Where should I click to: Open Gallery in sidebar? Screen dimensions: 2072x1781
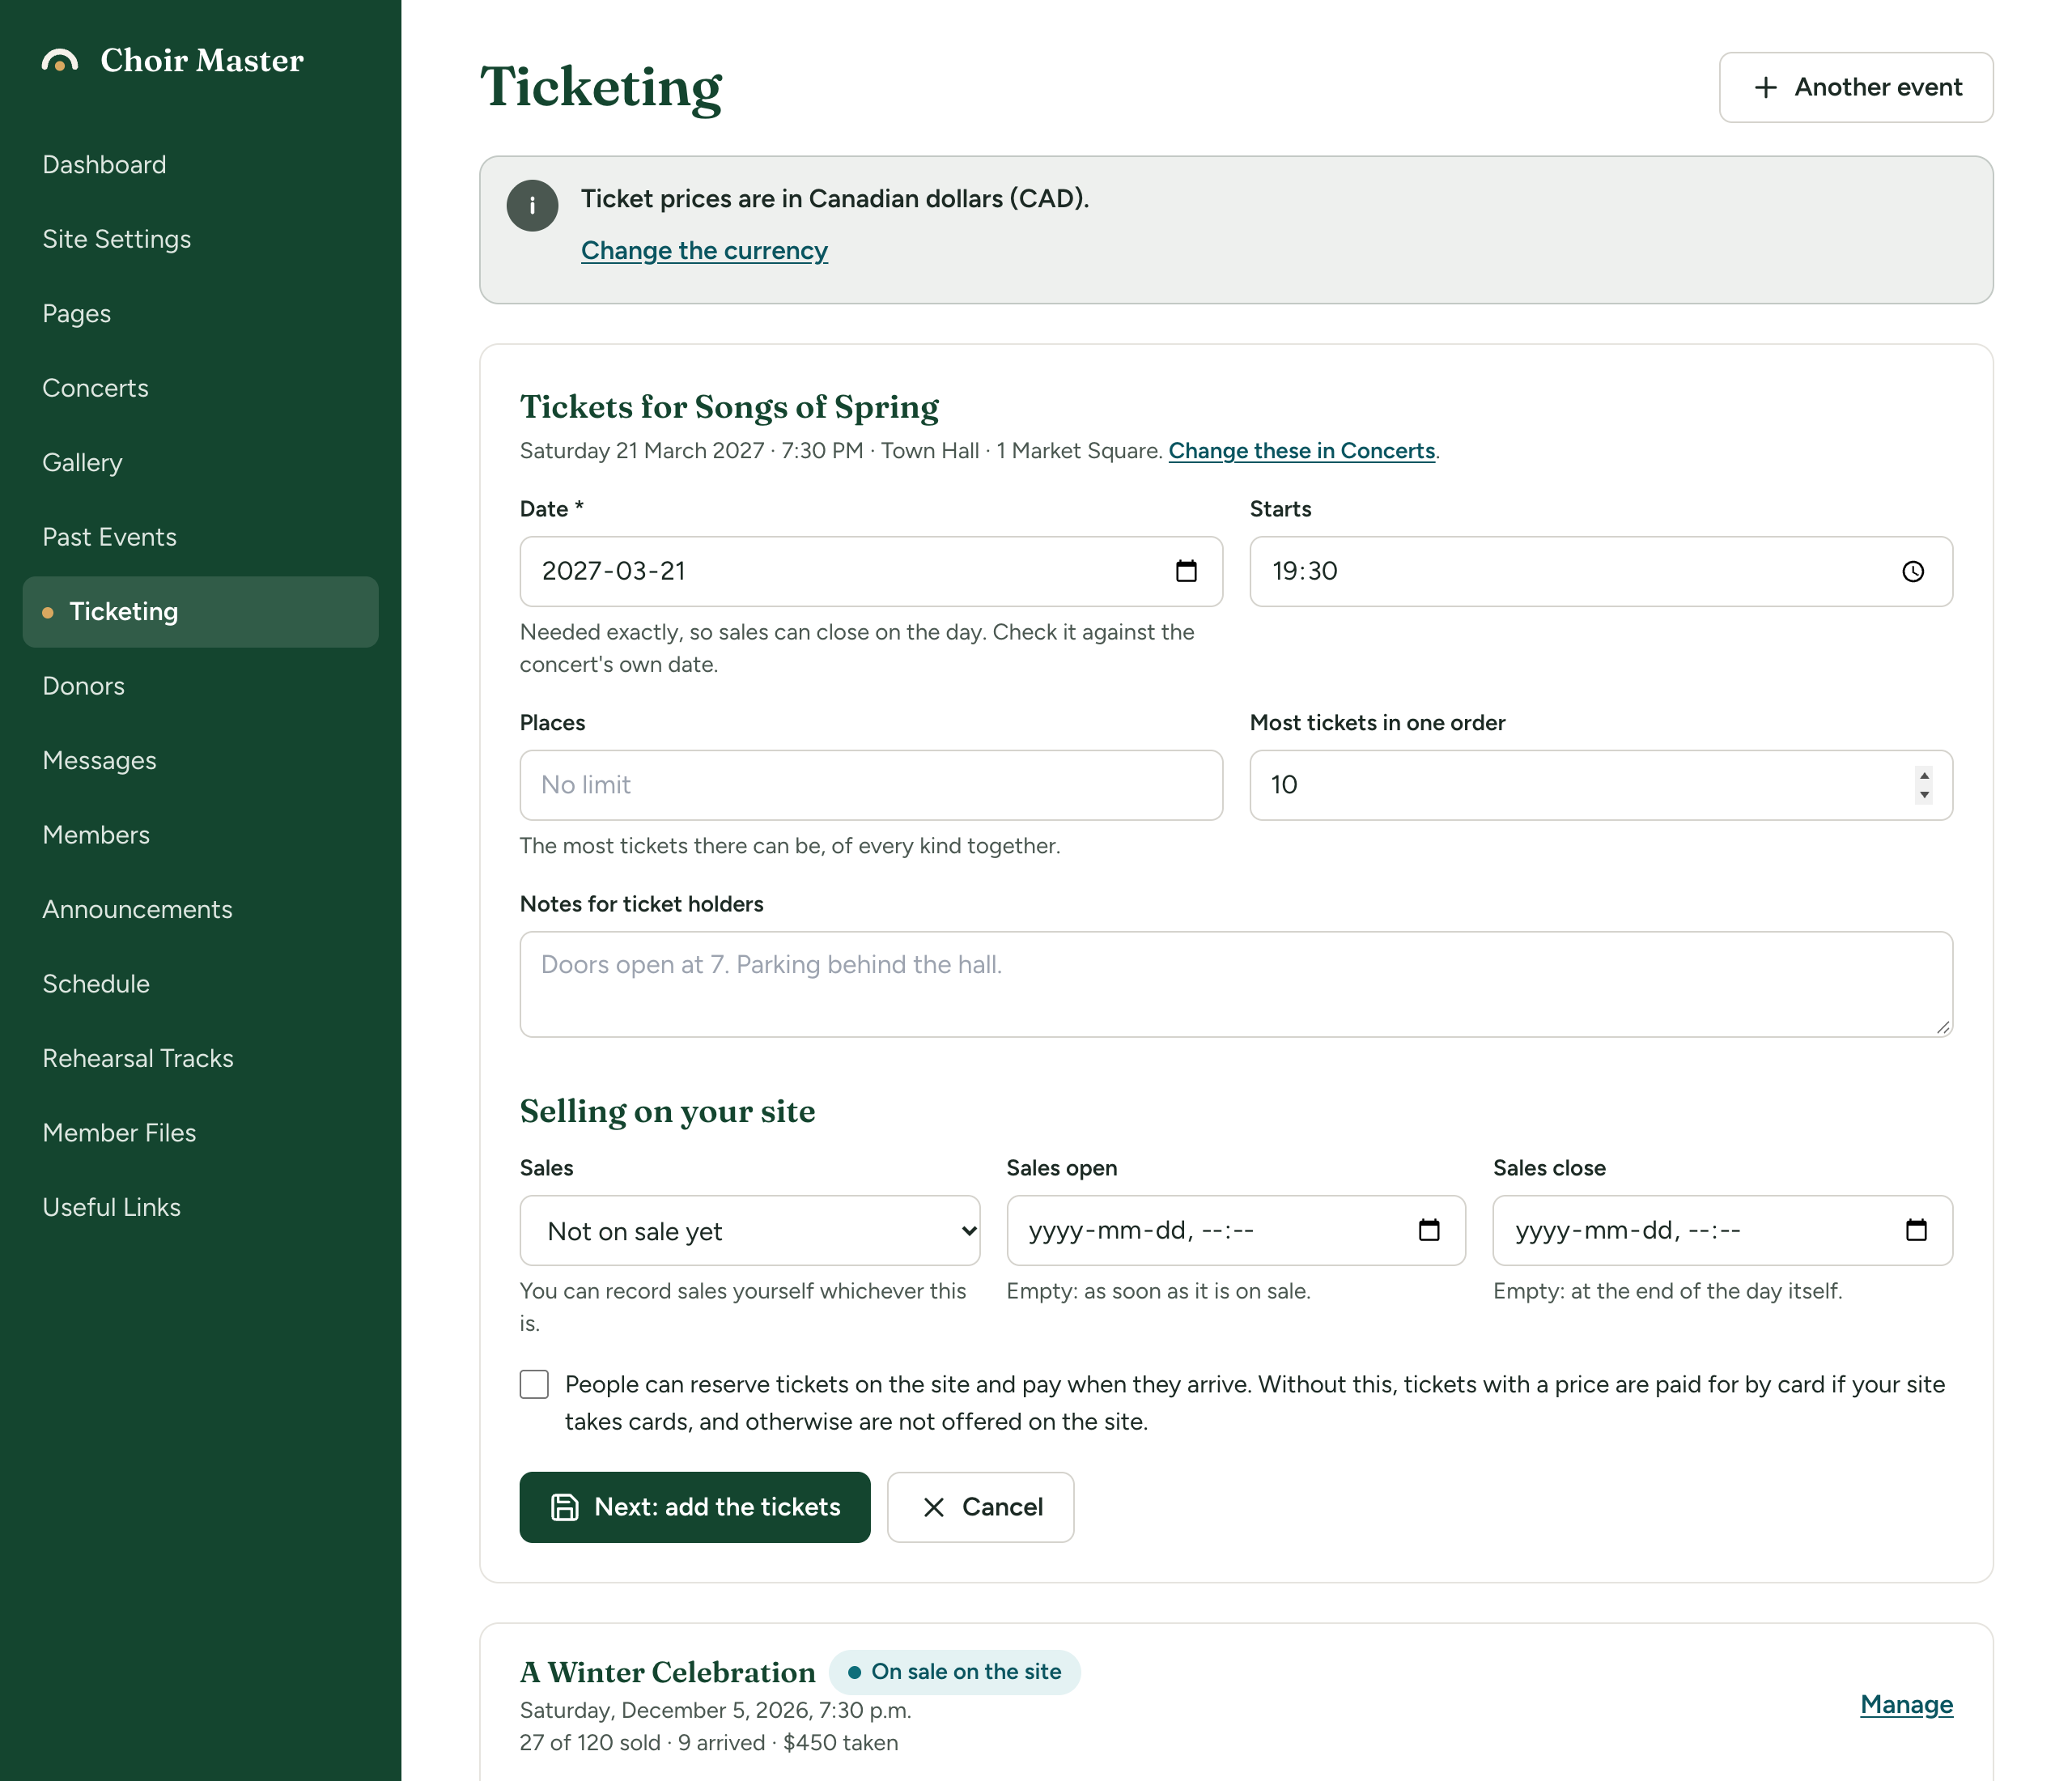coord(200,463)
